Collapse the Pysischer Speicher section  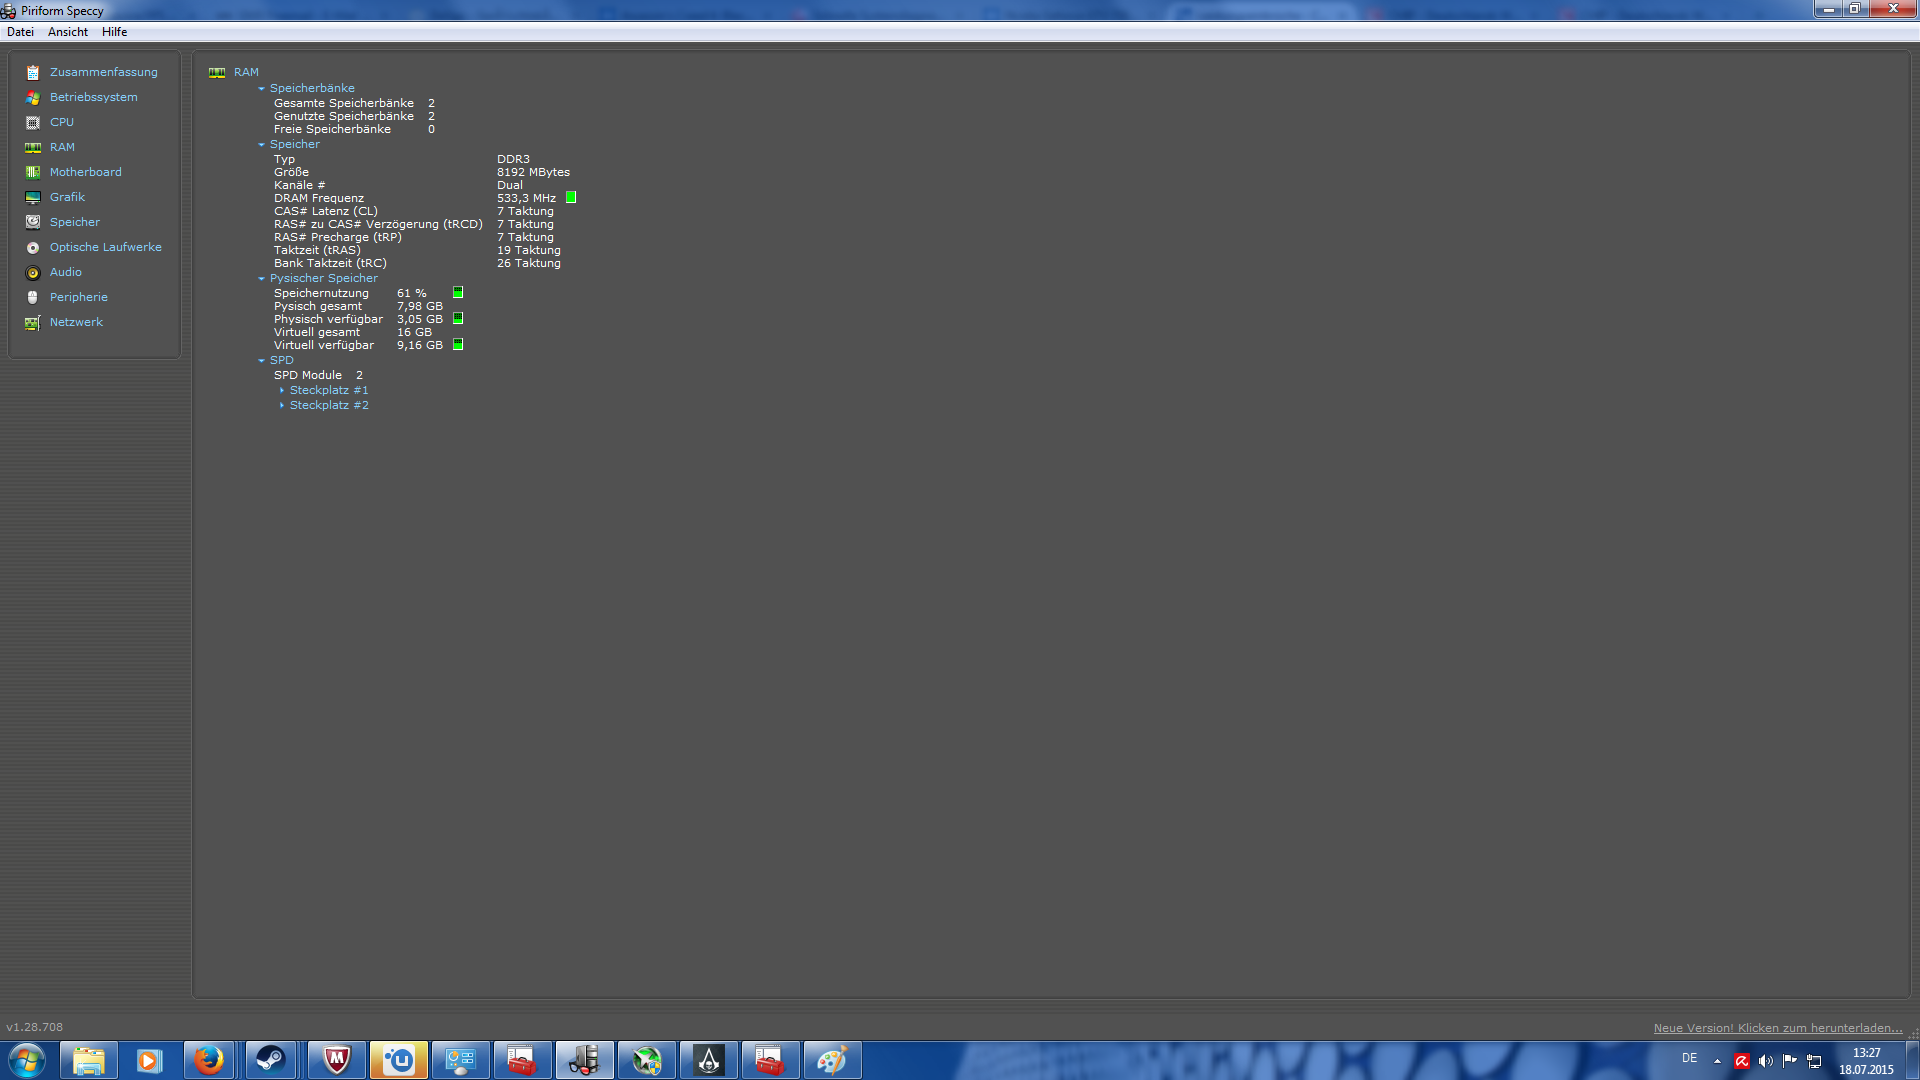point(262,278)
